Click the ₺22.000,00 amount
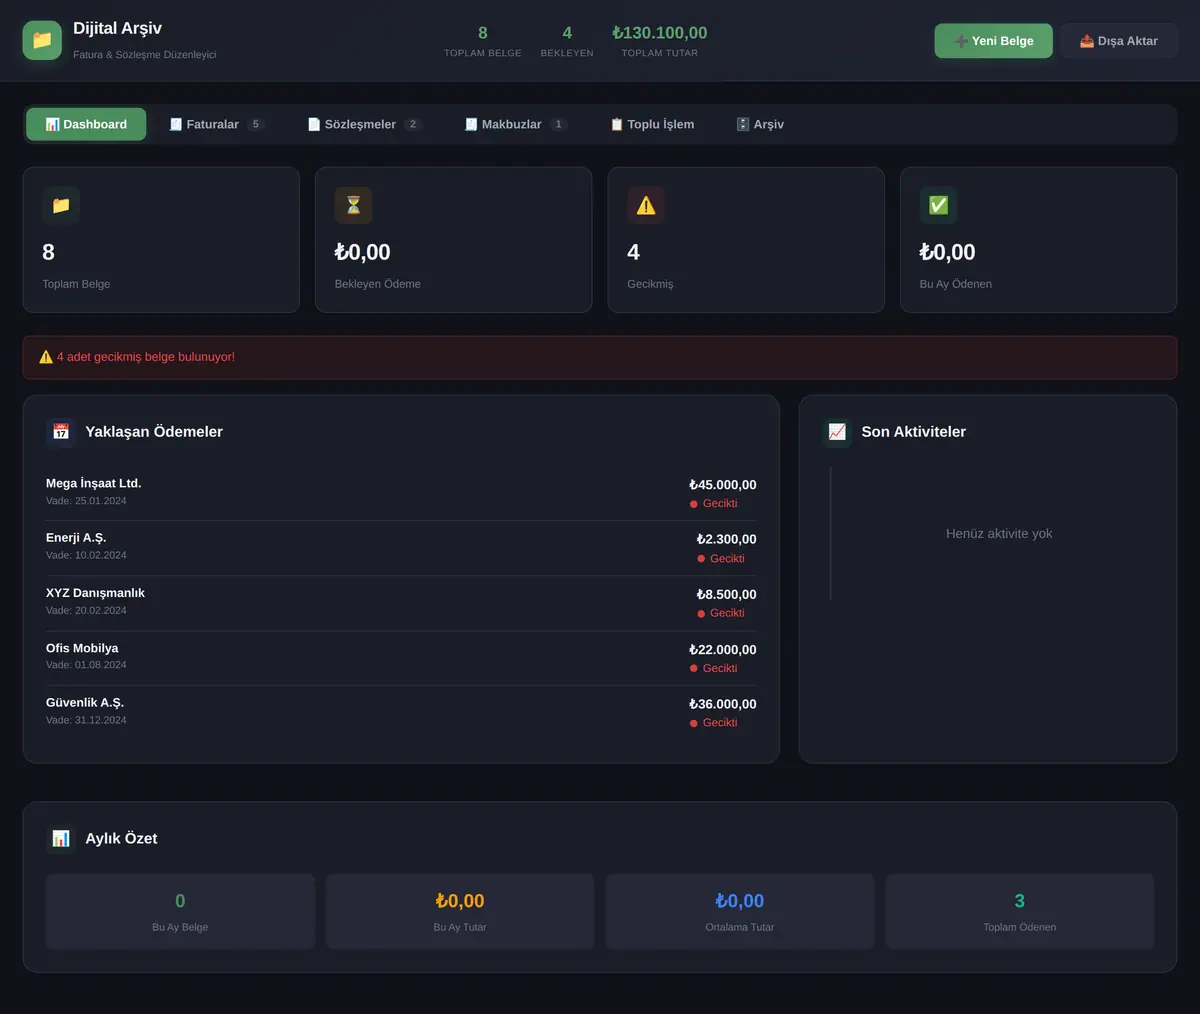The width and height of the screenshot is (1200, 1014). coord(723,649)
